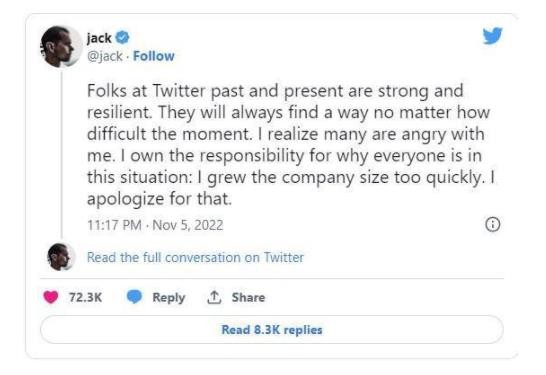Click the final line 'apologize for that.'

159,199
